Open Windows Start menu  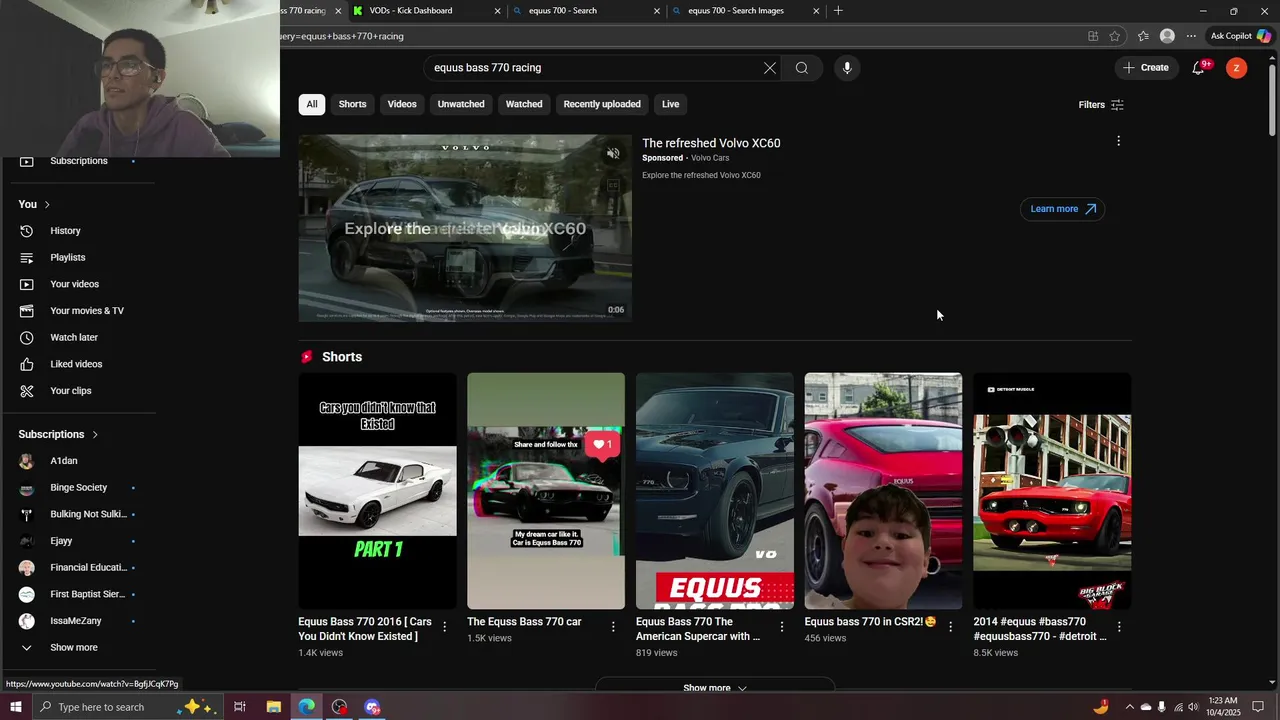coord(16,707)
